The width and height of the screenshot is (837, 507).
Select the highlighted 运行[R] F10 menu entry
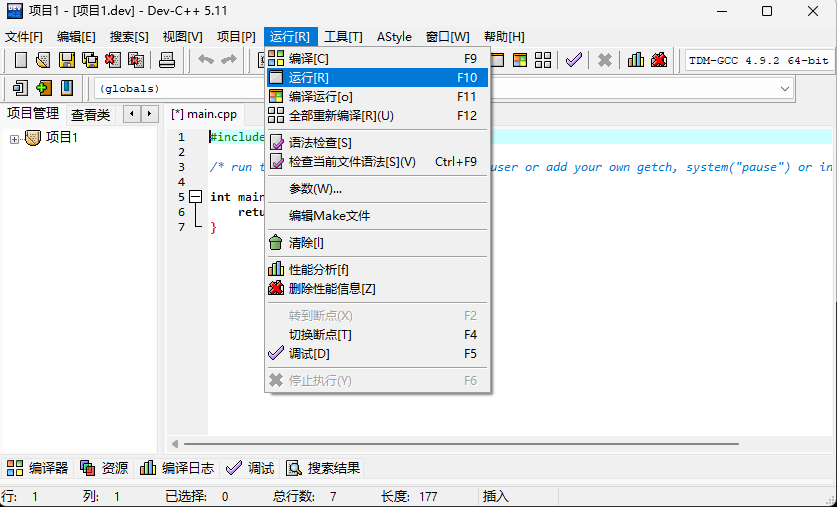pyautogui.click(x=377, y=78)
